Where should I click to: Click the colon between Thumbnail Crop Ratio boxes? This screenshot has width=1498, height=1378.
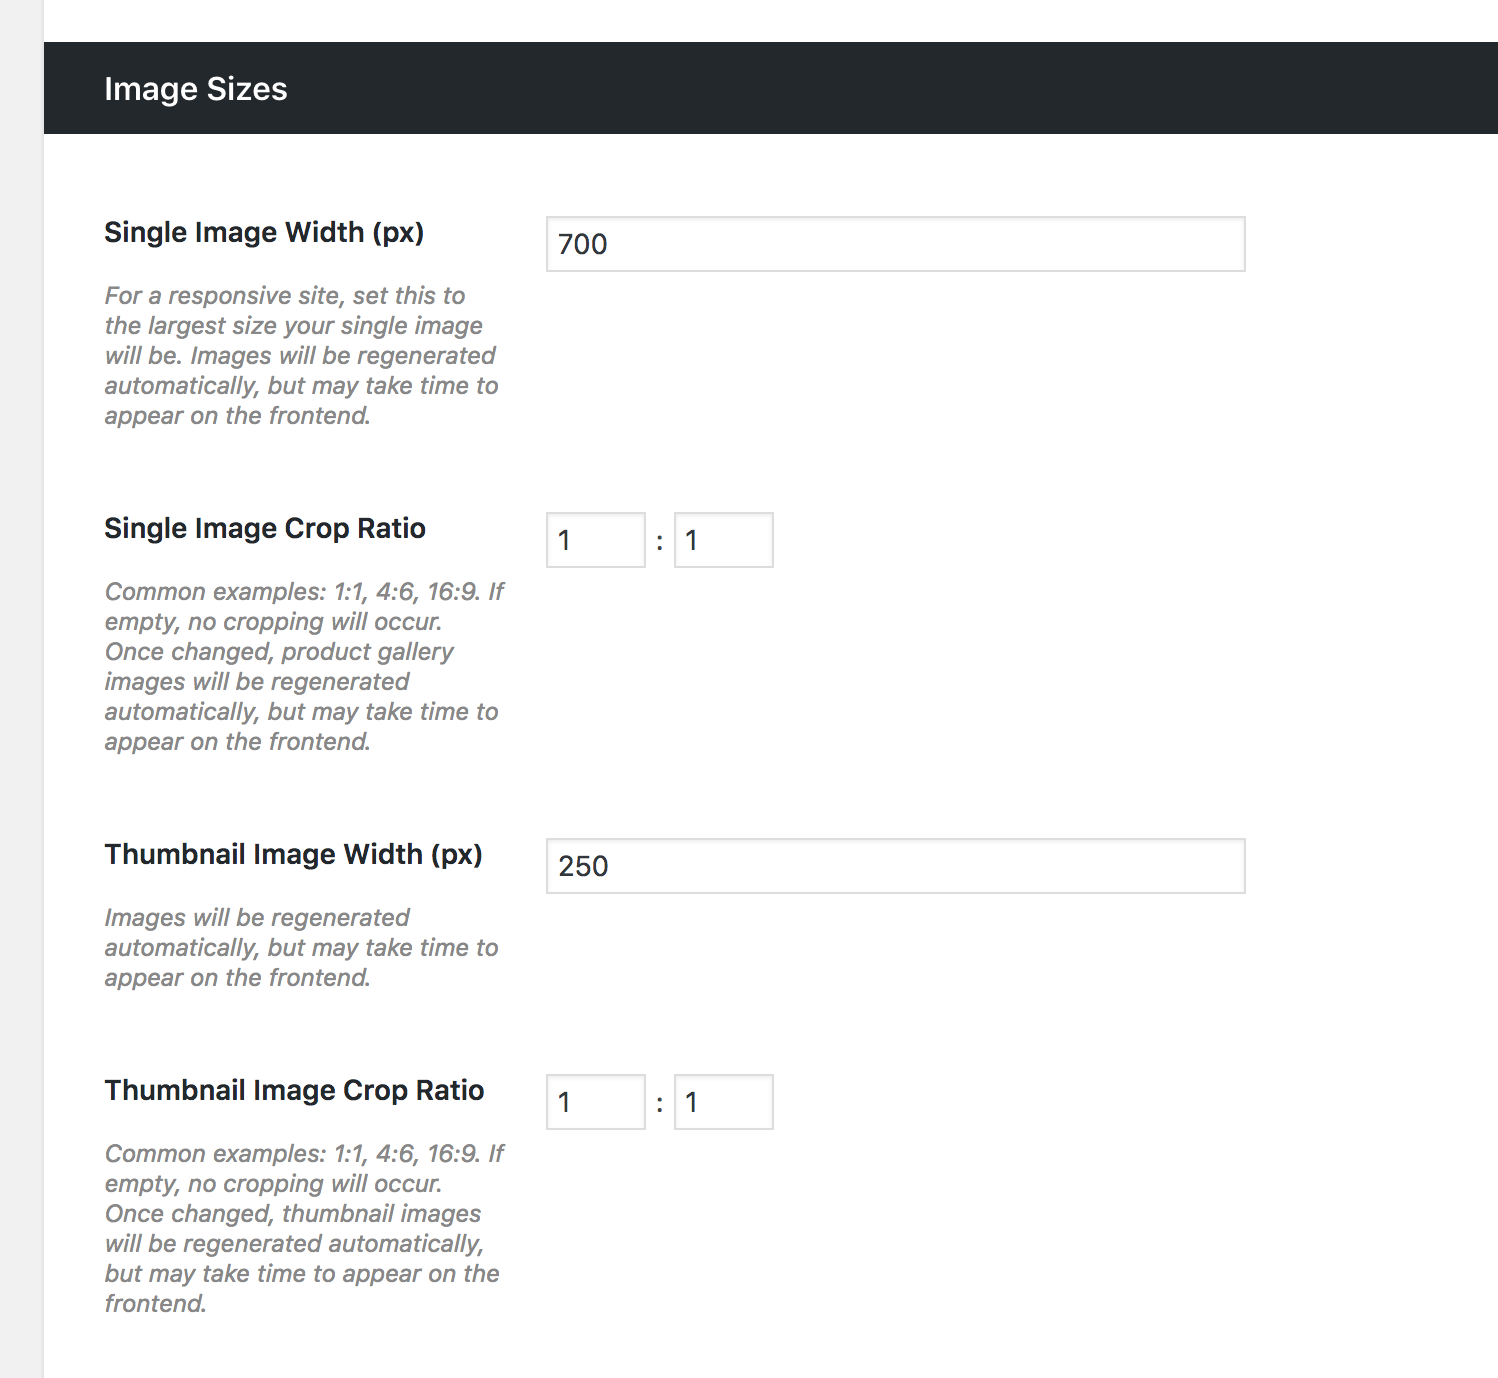pyautogui.click(x=659, y=1101)
